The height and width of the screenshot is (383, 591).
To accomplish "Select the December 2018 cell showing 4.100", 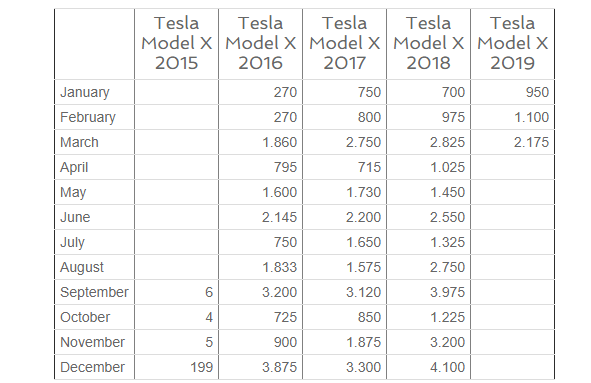I will 429,367.
